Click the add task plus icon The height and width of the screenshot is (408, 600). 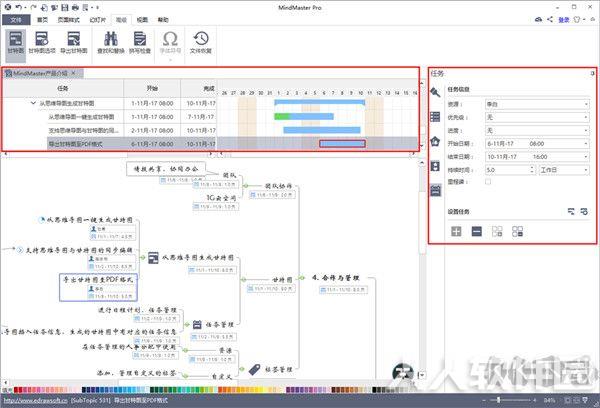[x=456, y=231]
